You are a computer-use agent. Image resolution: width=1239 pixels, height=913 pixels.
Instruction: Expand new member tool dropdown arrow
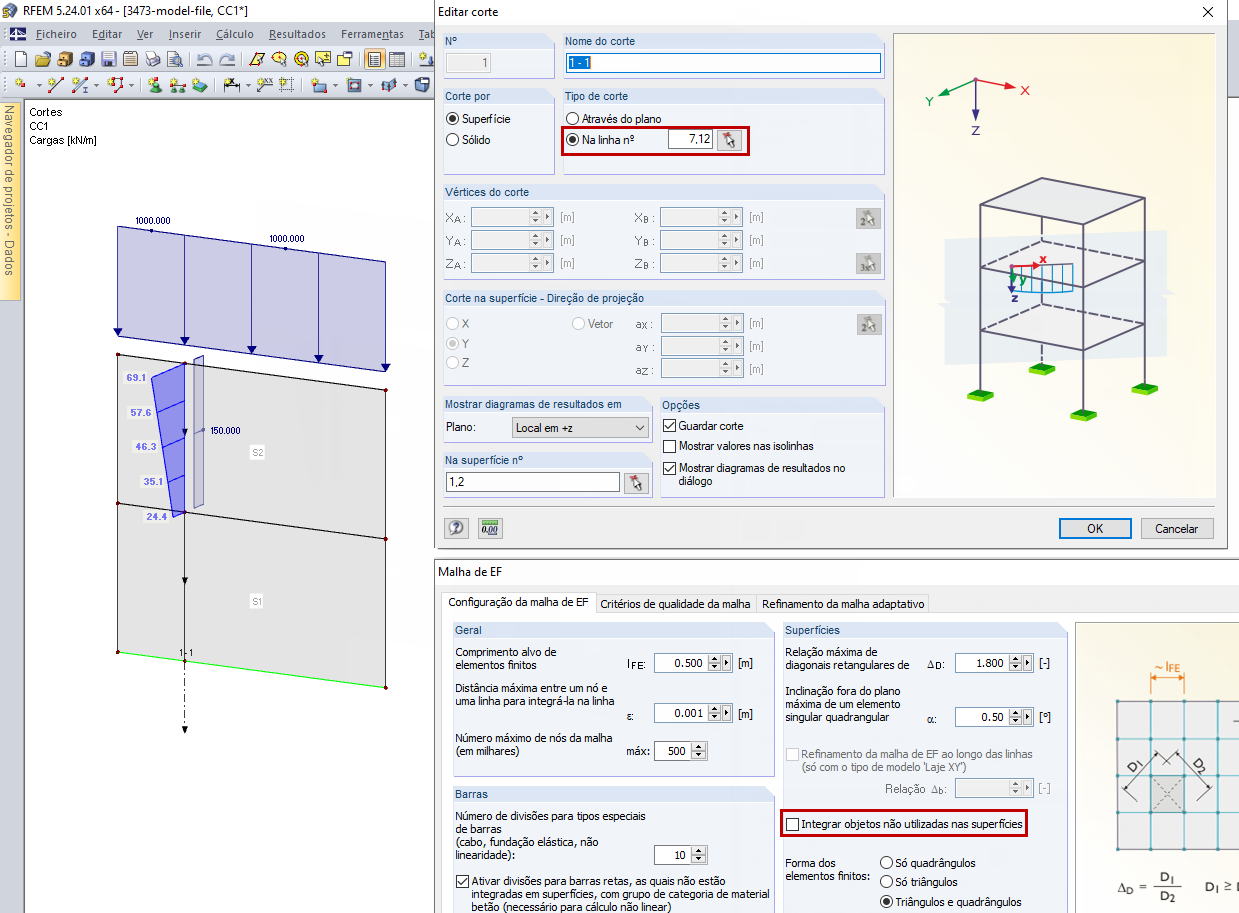[96, 86]
